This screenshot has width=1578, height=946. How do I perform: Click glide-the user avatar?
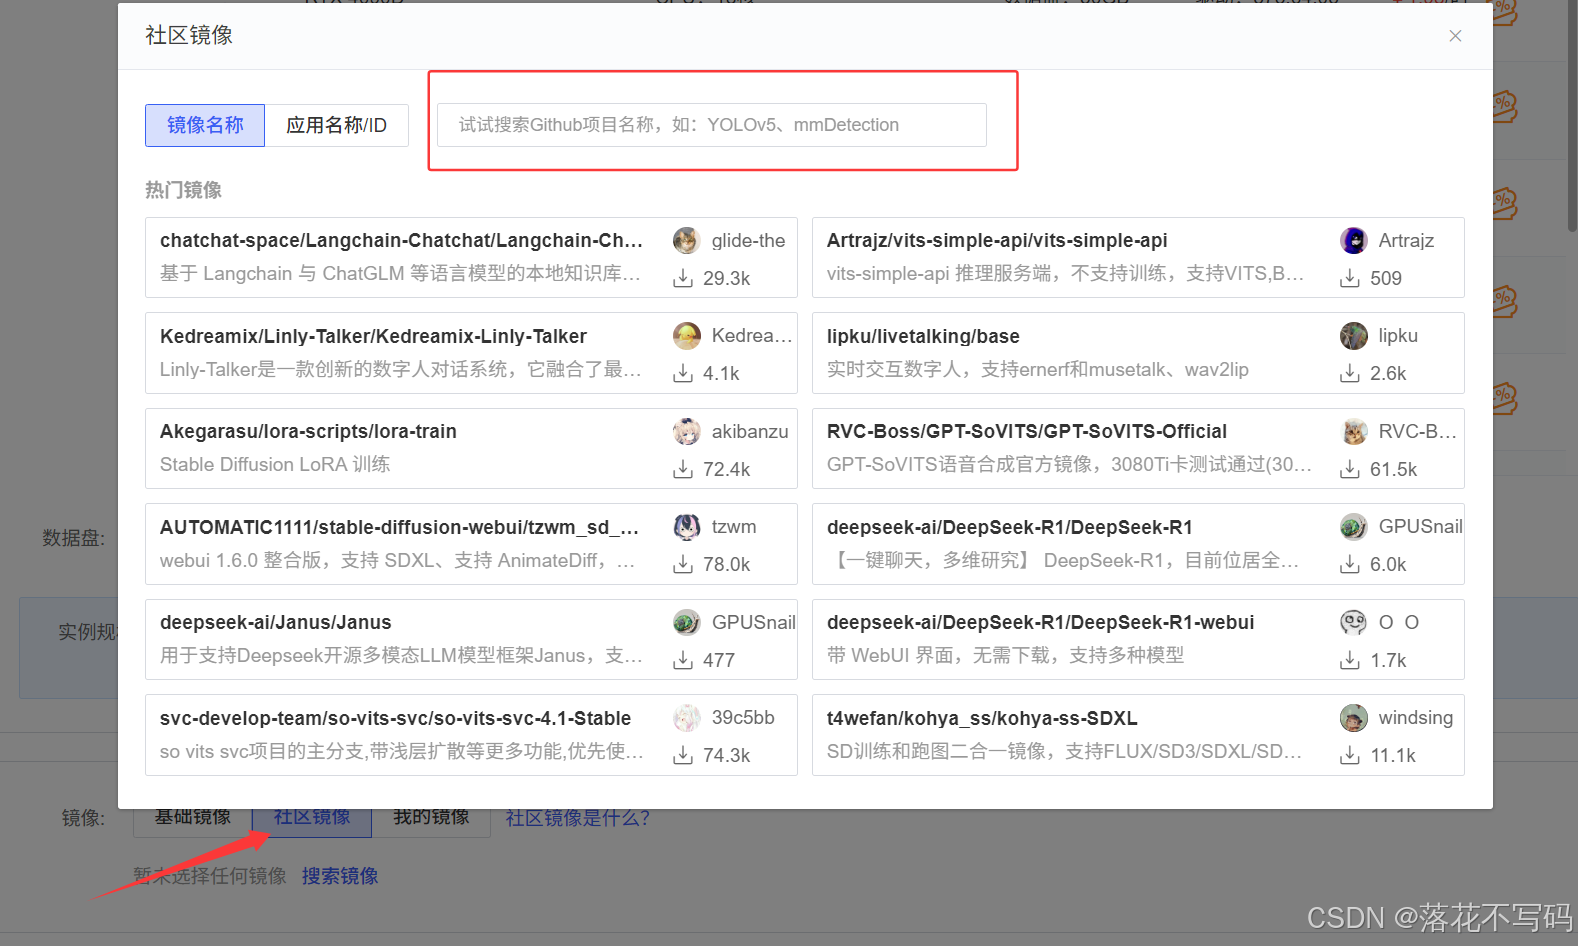click(686, 240)
